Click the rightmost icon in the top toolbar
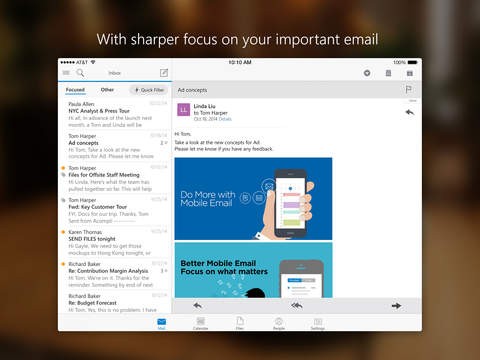Image resolution: width=480 pixels, height=360 pixels. pyautogui.click(x=410, y=73)
